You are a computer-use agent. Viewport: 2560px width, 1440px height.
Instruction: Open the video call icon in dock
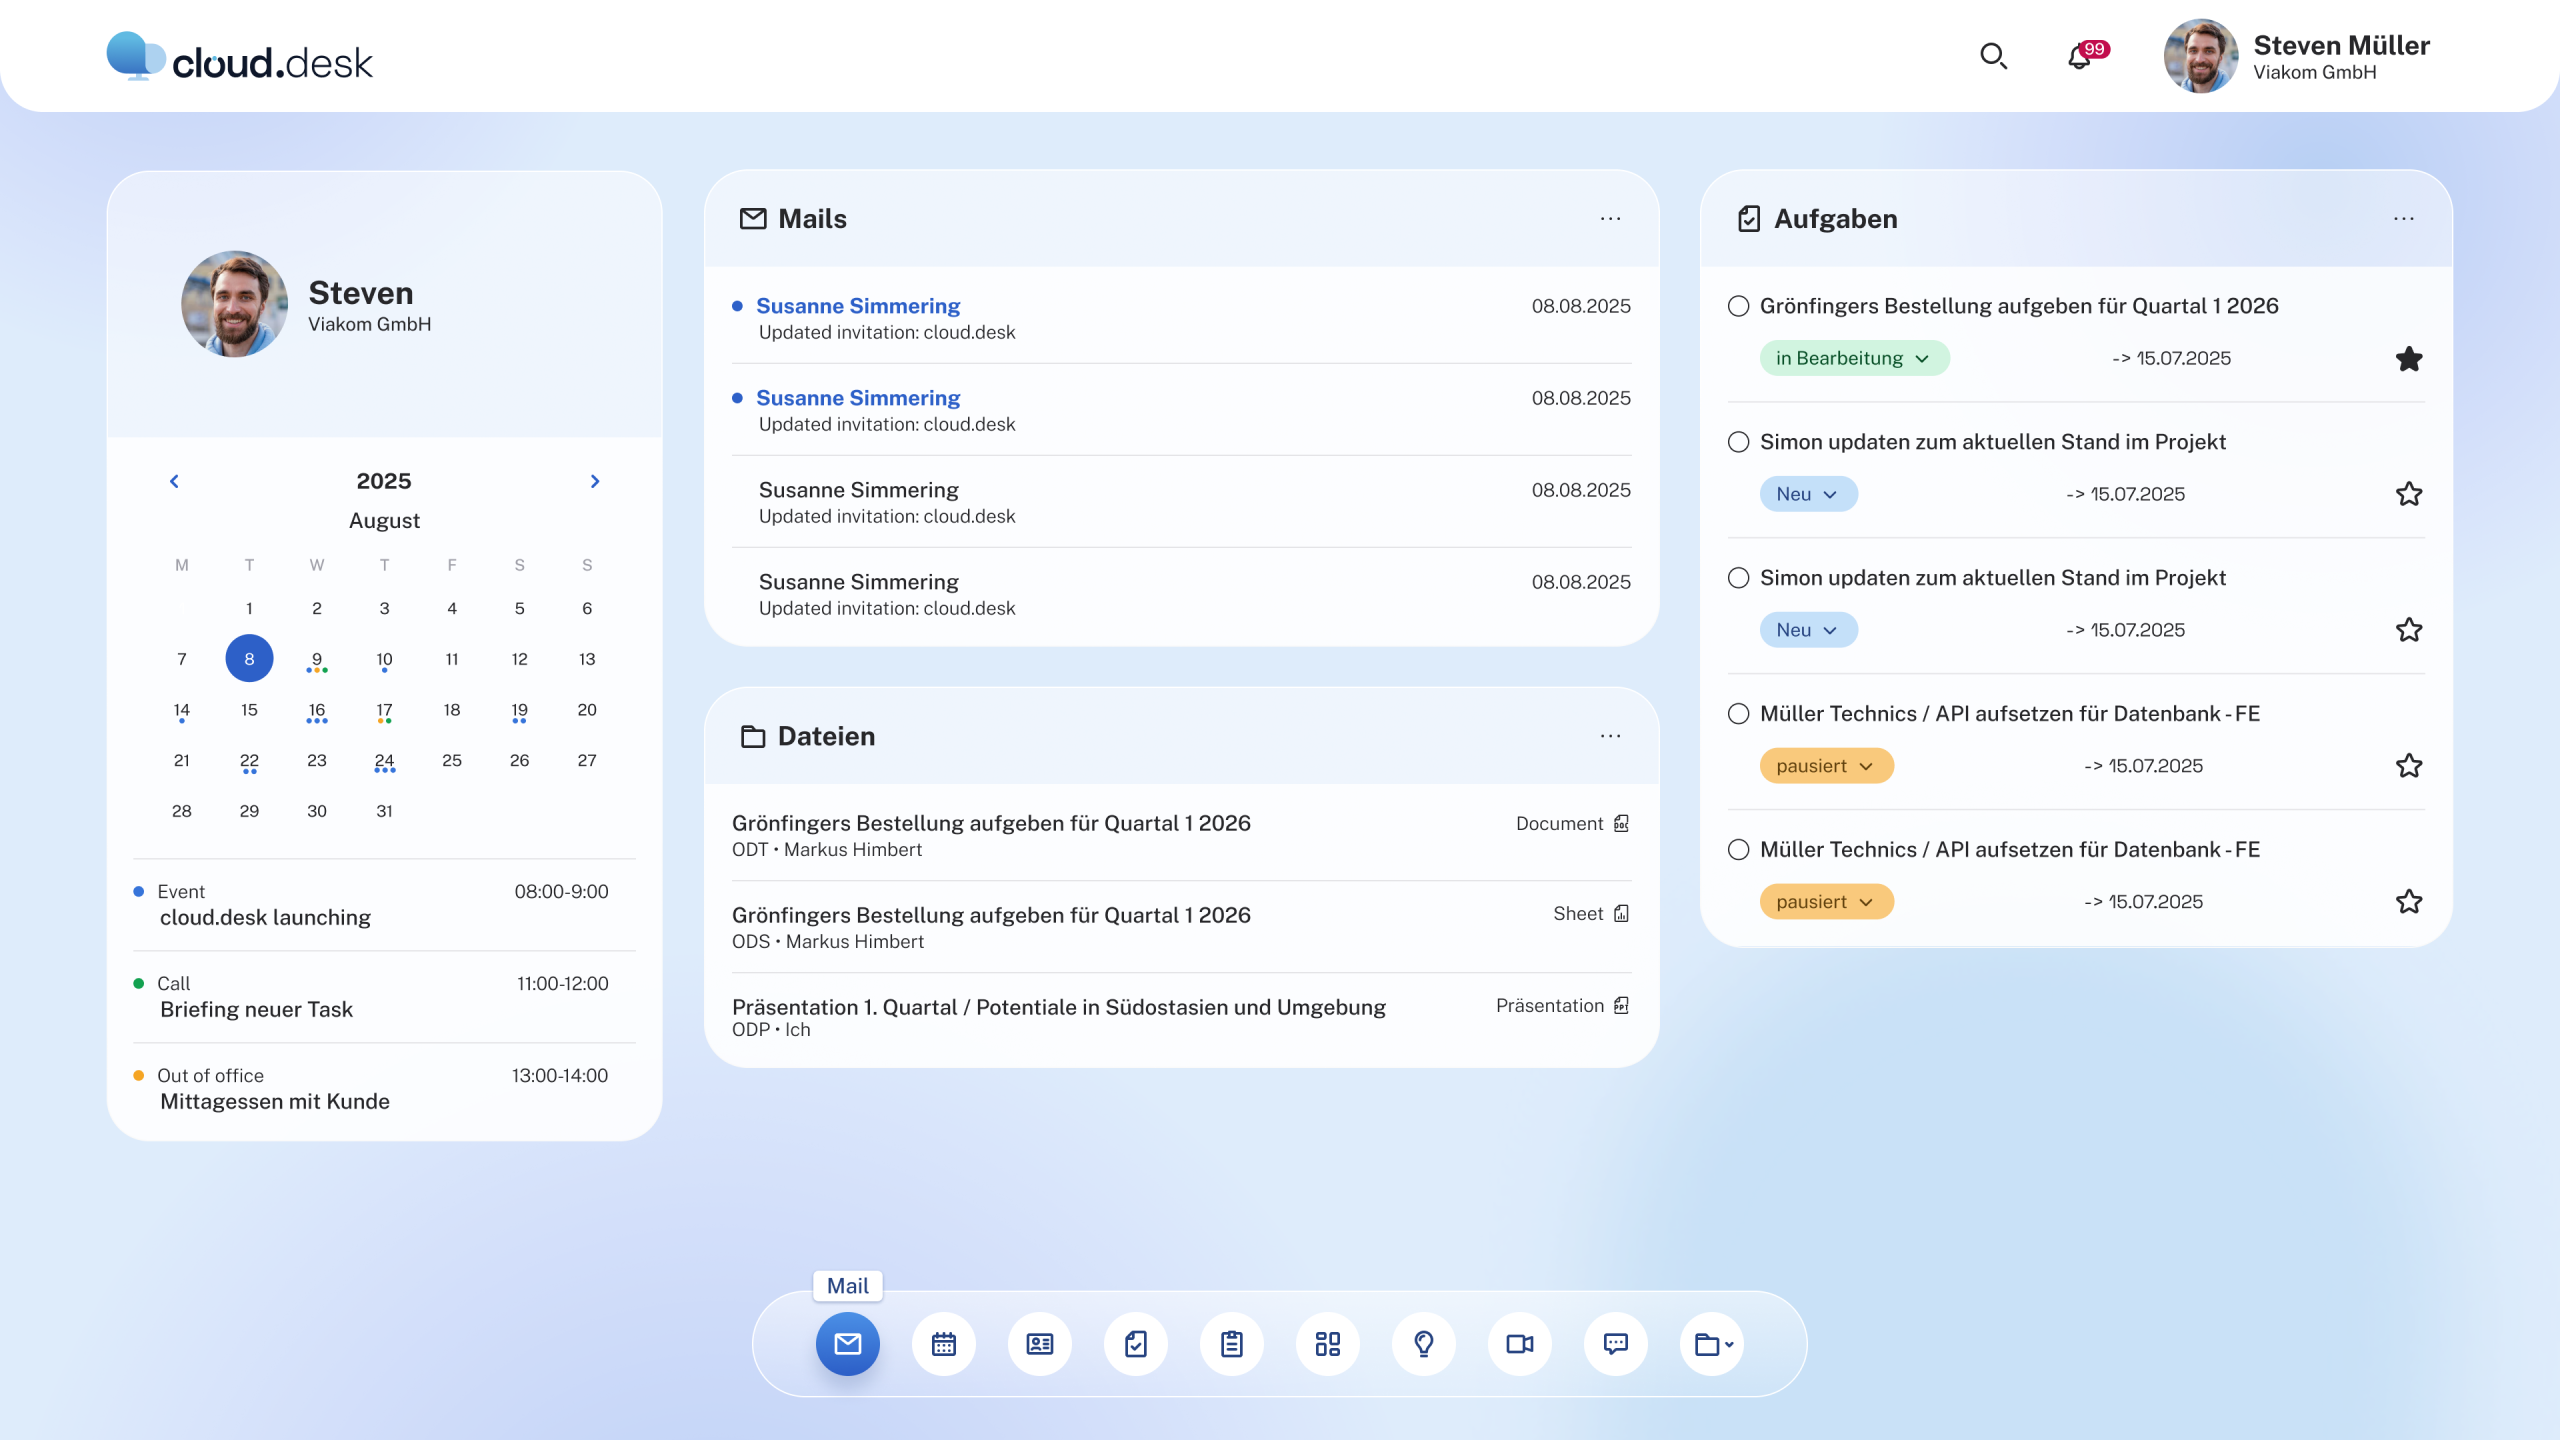click(1519, 1344)
